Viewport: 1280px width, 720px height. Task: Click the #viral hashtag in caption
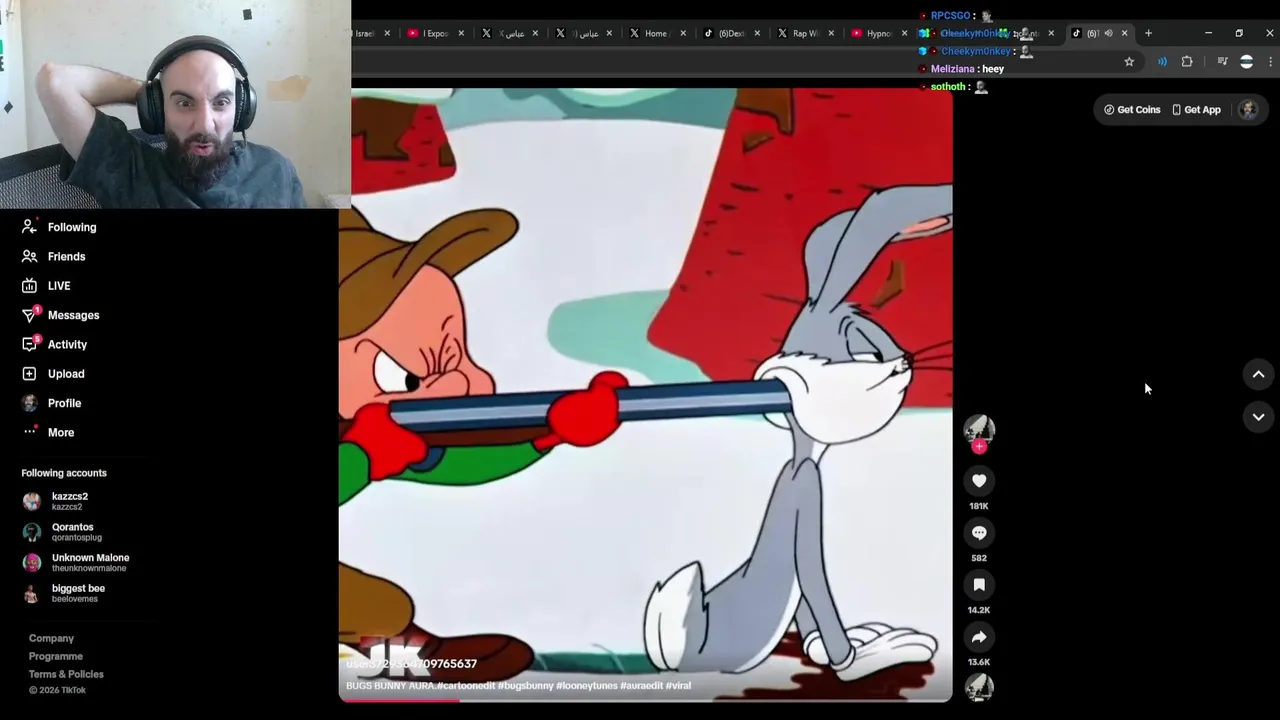[679, 686]
